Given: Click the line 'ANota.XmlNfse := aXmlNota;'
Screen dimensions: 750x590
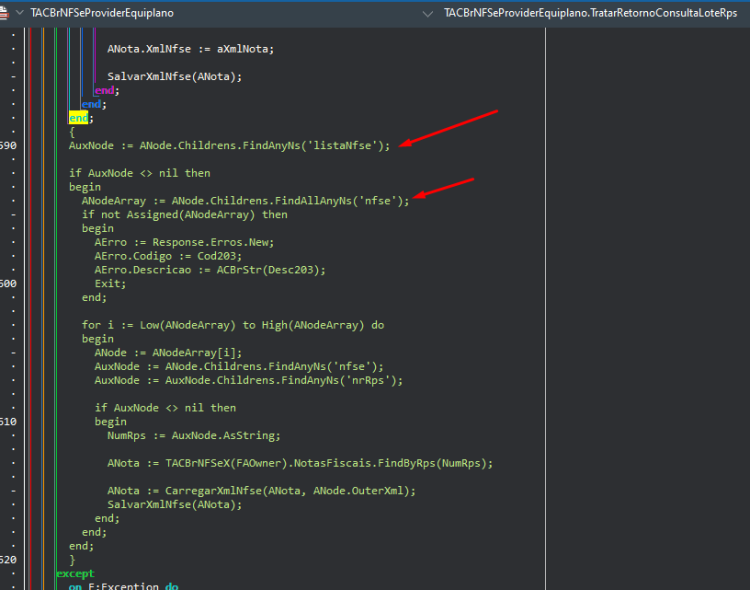Looking at the screenshot, I should (x=190, y=49).
